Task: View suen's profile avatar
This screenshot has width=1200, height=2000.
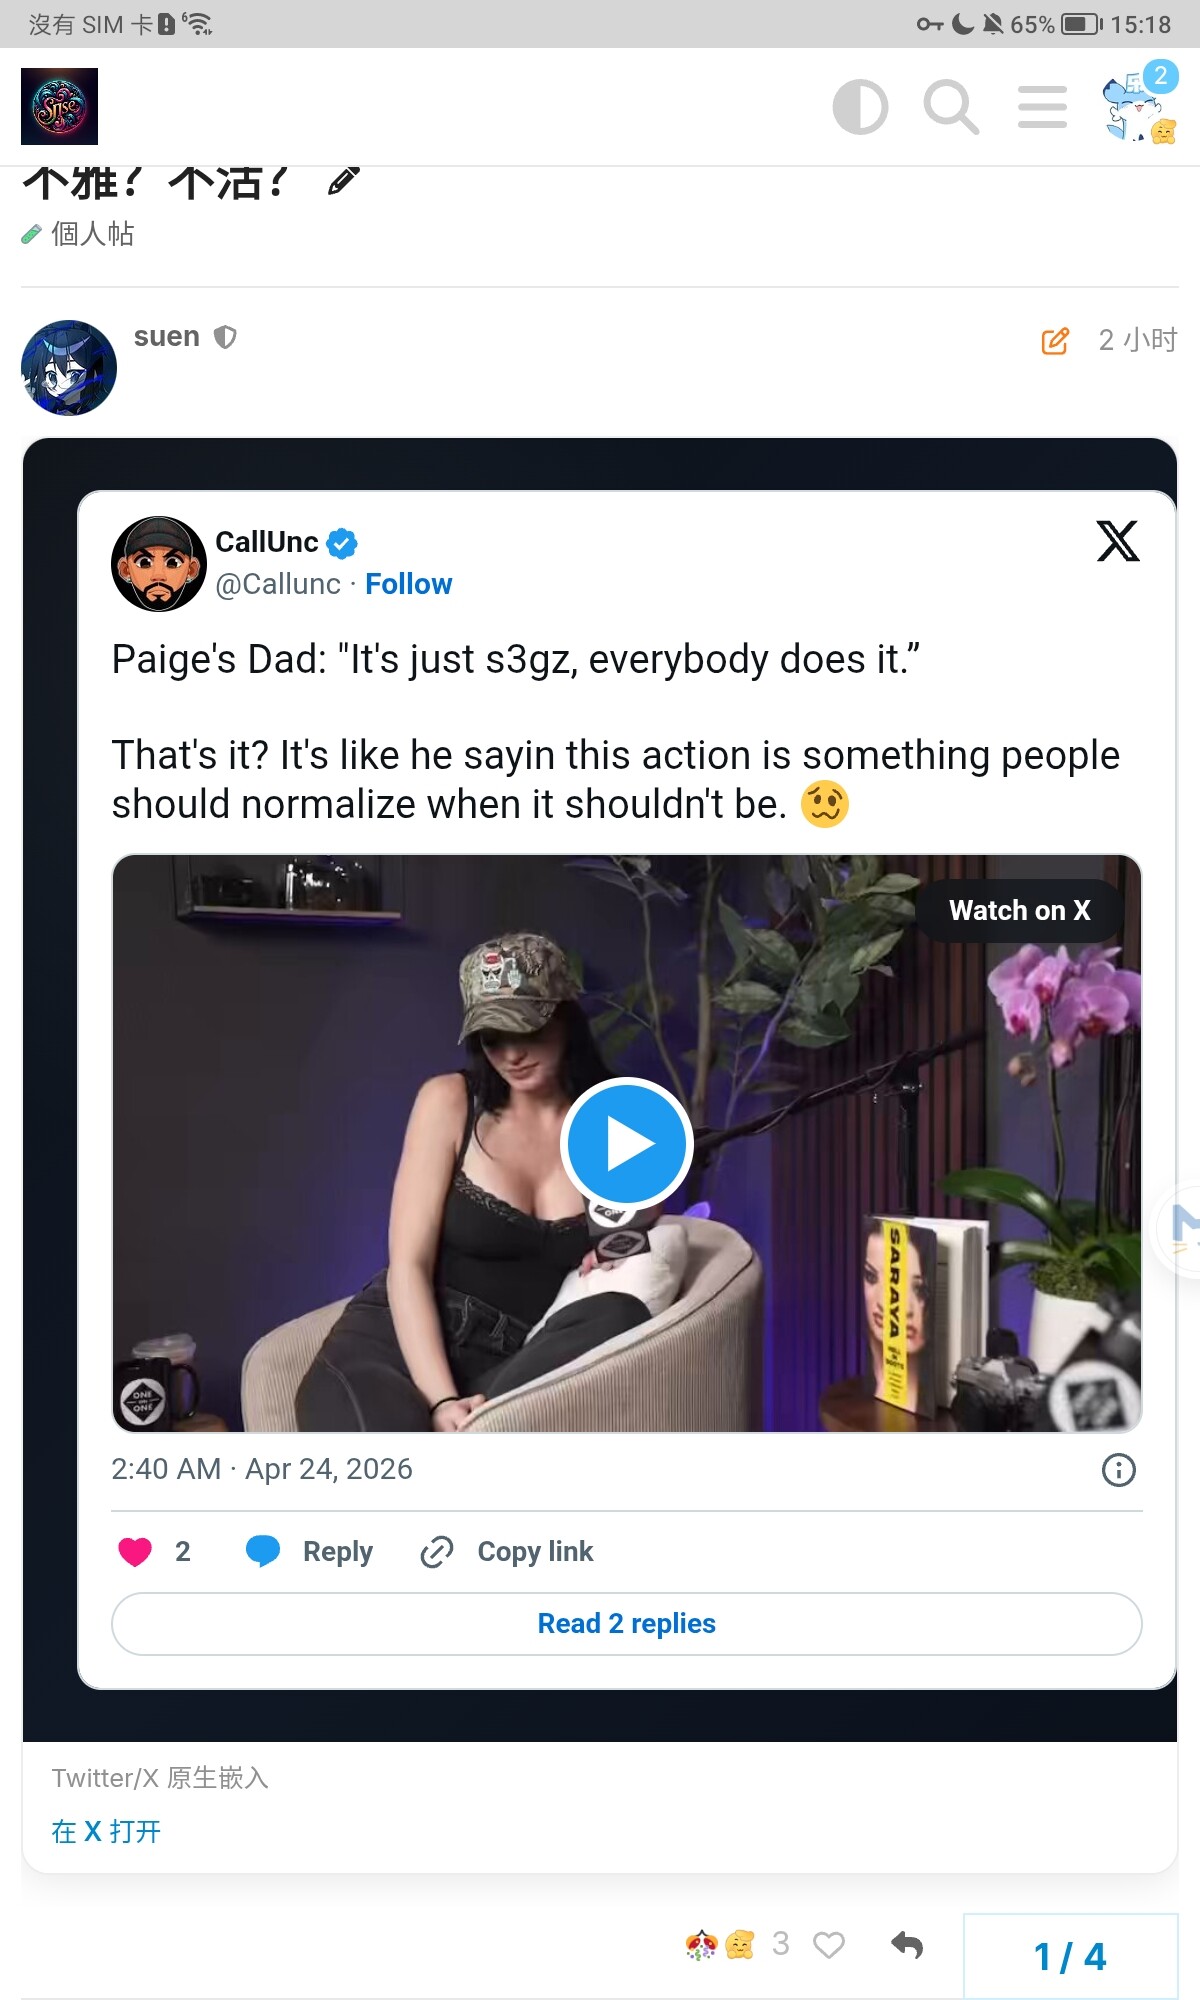Action: tap(69, 368)
